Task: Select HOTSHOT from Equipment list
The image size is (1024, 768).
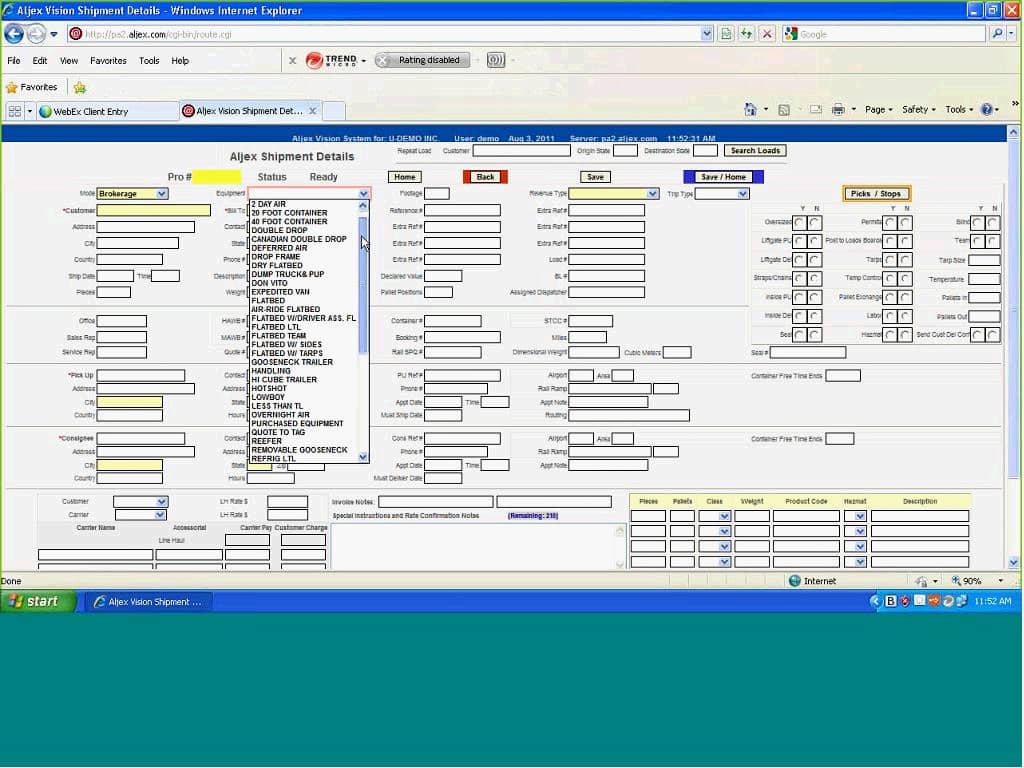Action: click(269, 389)
